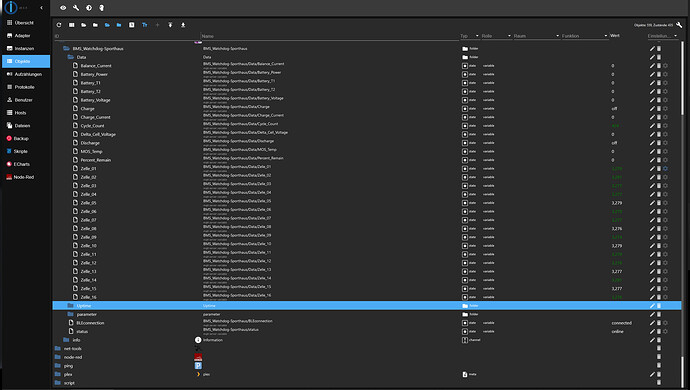Open Dateien in the sidebar
690x390 pixels.
[x=26, y=125]
